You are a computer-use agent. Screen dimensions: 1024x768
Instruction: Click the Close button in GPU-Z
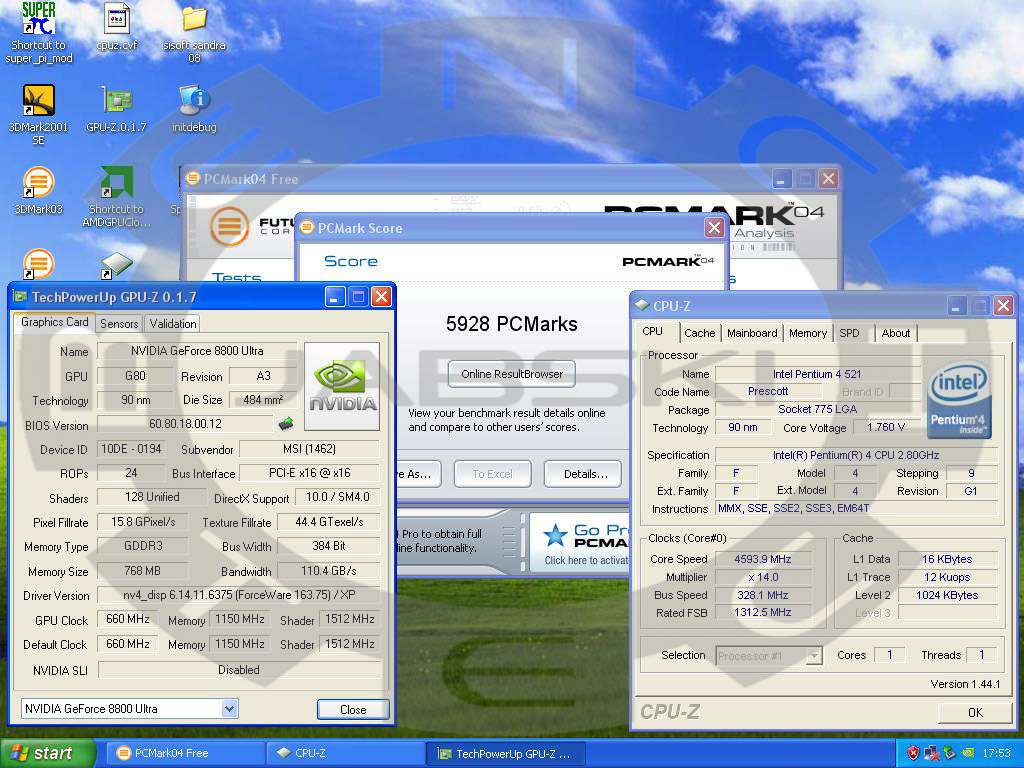353,709
